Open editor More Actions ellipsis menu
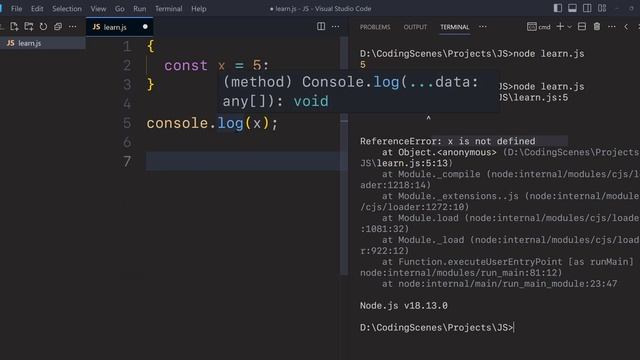Viewport: 640px width, 360px height. [336, 27]
